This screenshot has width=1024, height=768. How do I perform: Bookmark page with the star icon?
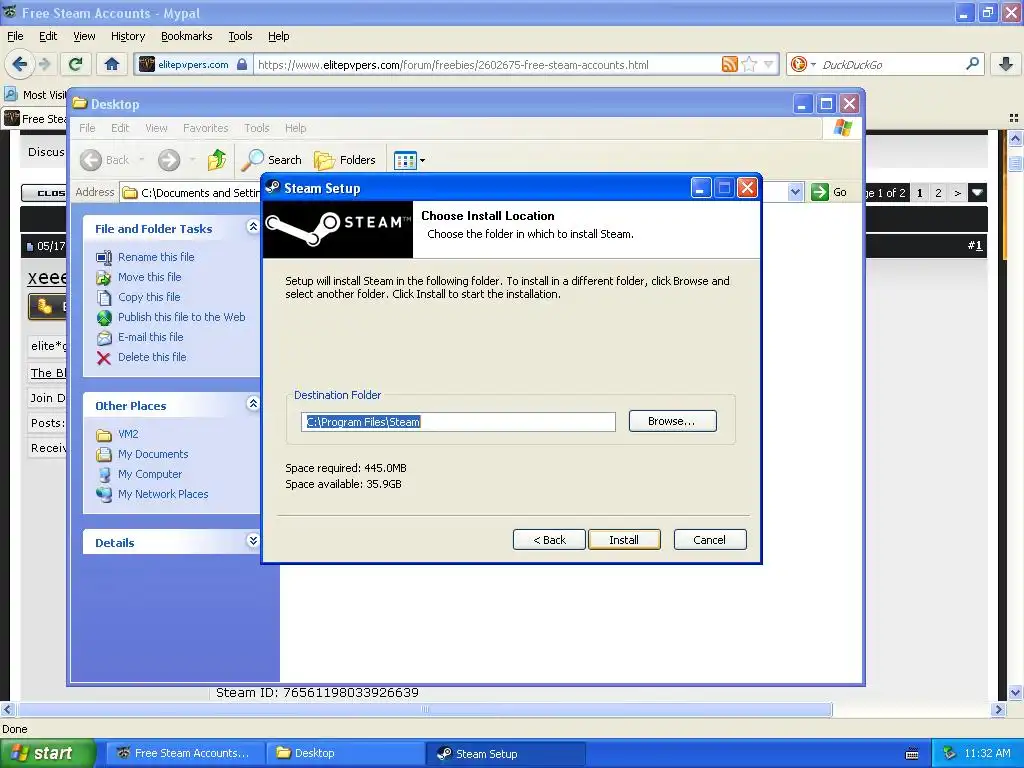coord(749,64)
